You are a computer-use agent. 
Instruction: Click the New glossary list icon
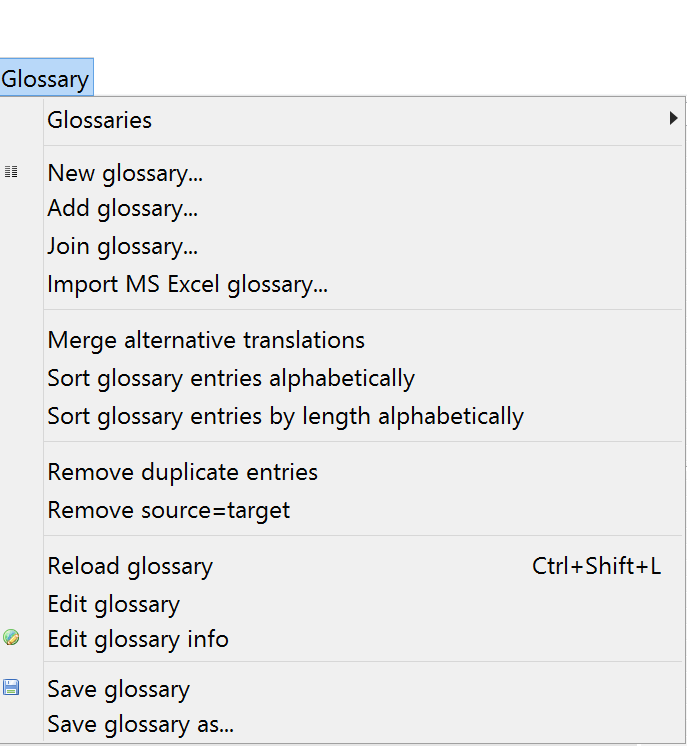11,172
